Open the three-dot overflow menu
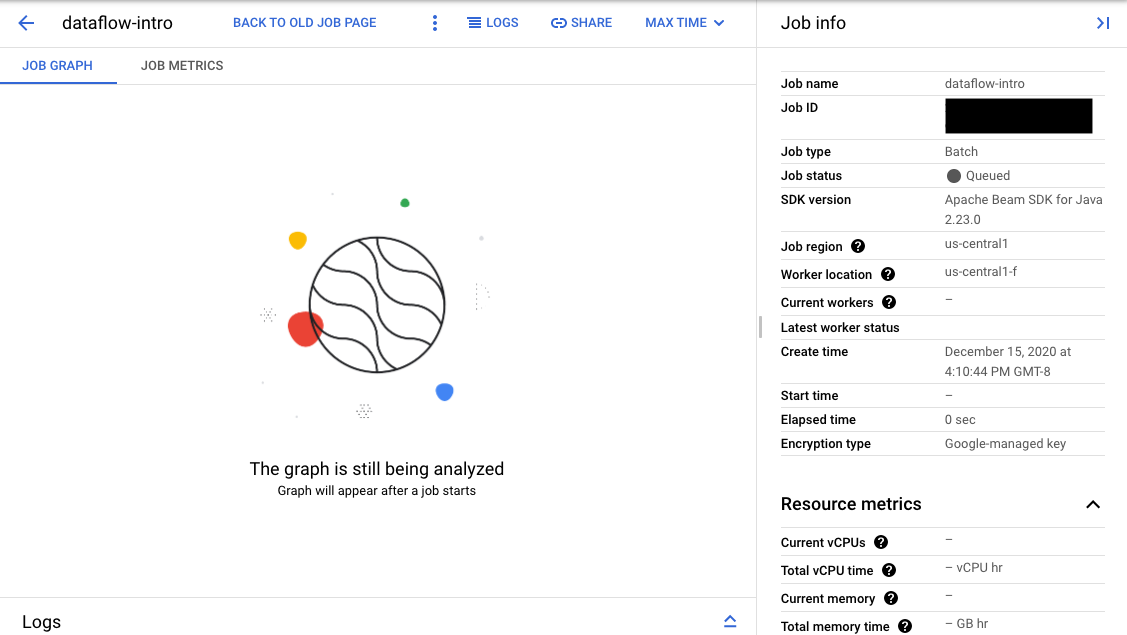The height and width of the screenshot is (635, 1127). click(434, 22)
